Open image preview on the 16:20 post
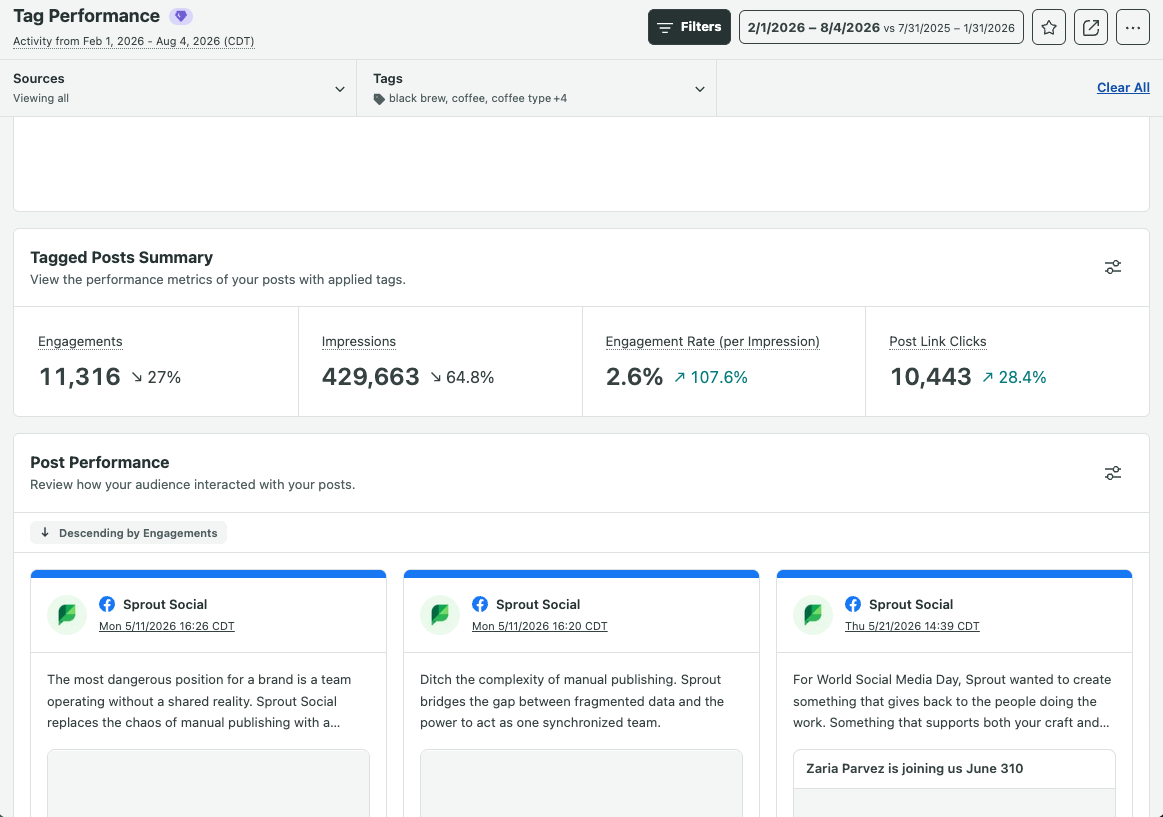 click(582, 783)
